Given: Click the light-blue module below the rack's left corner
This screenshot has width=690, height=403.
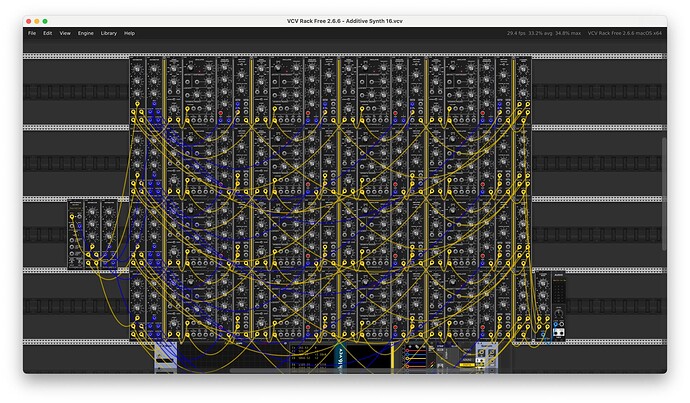Looking at the screenshot, I should (165, 357).
